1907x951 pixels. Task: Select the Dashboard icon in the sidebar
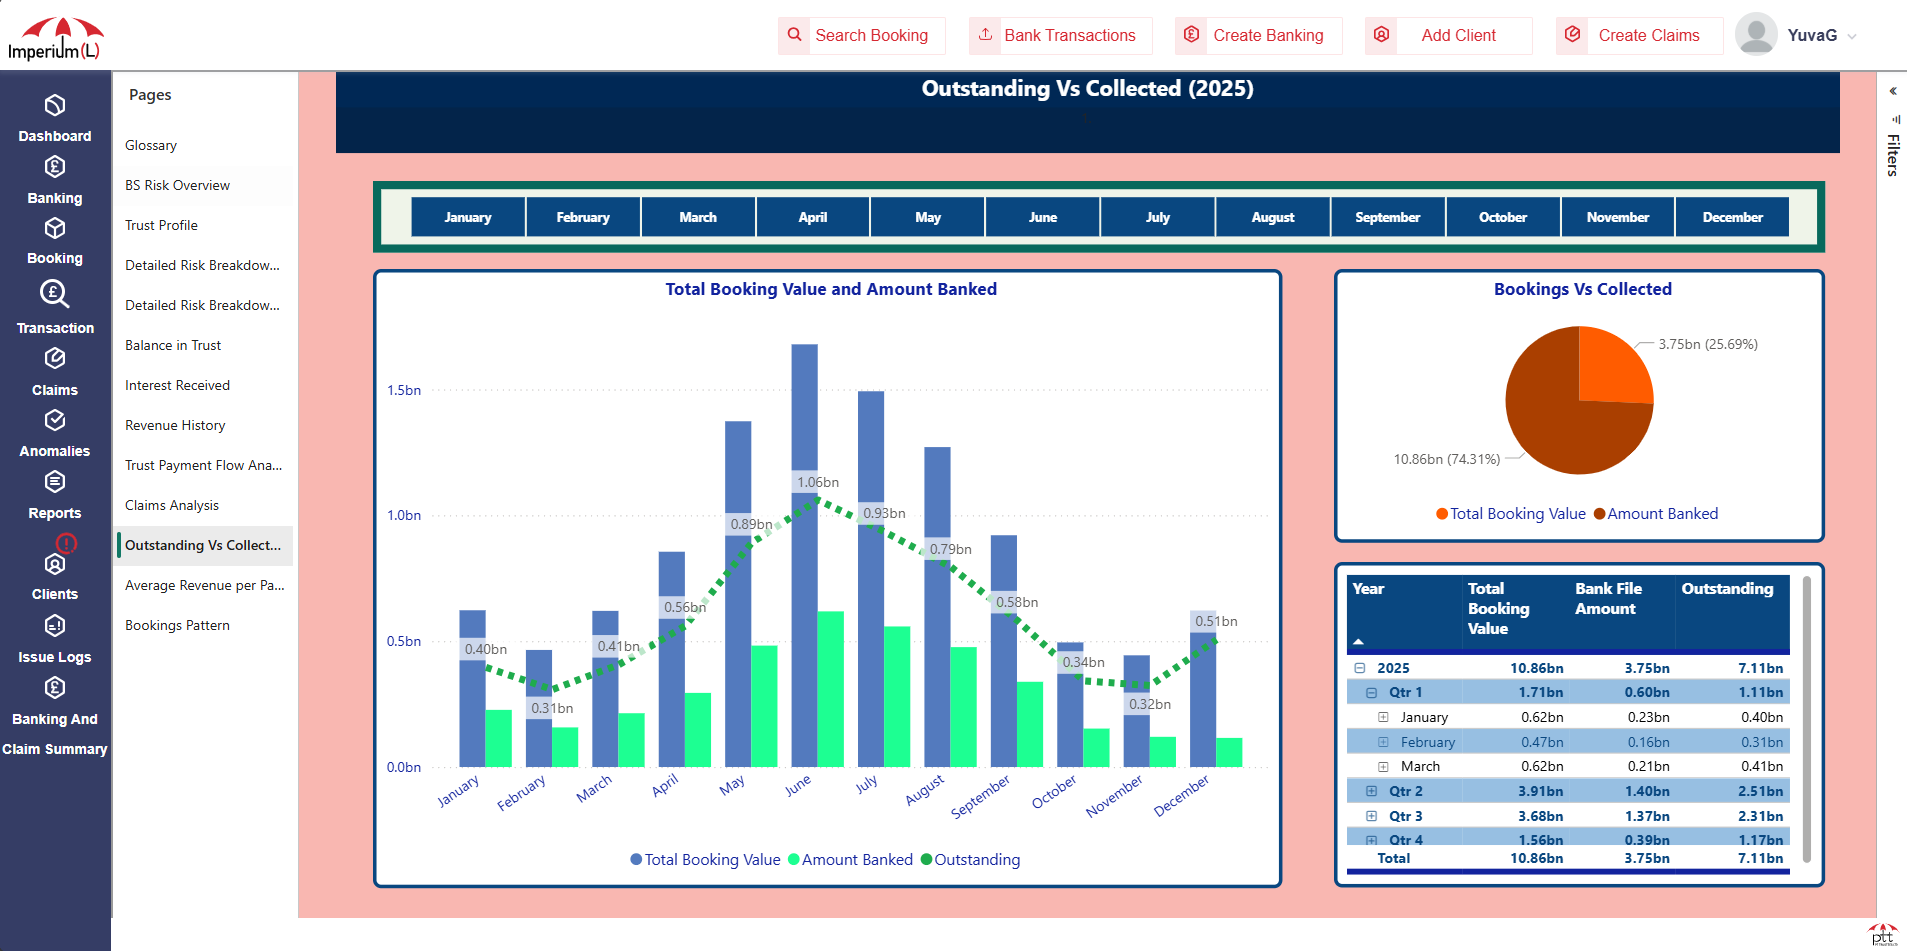(x=55, y=107)
